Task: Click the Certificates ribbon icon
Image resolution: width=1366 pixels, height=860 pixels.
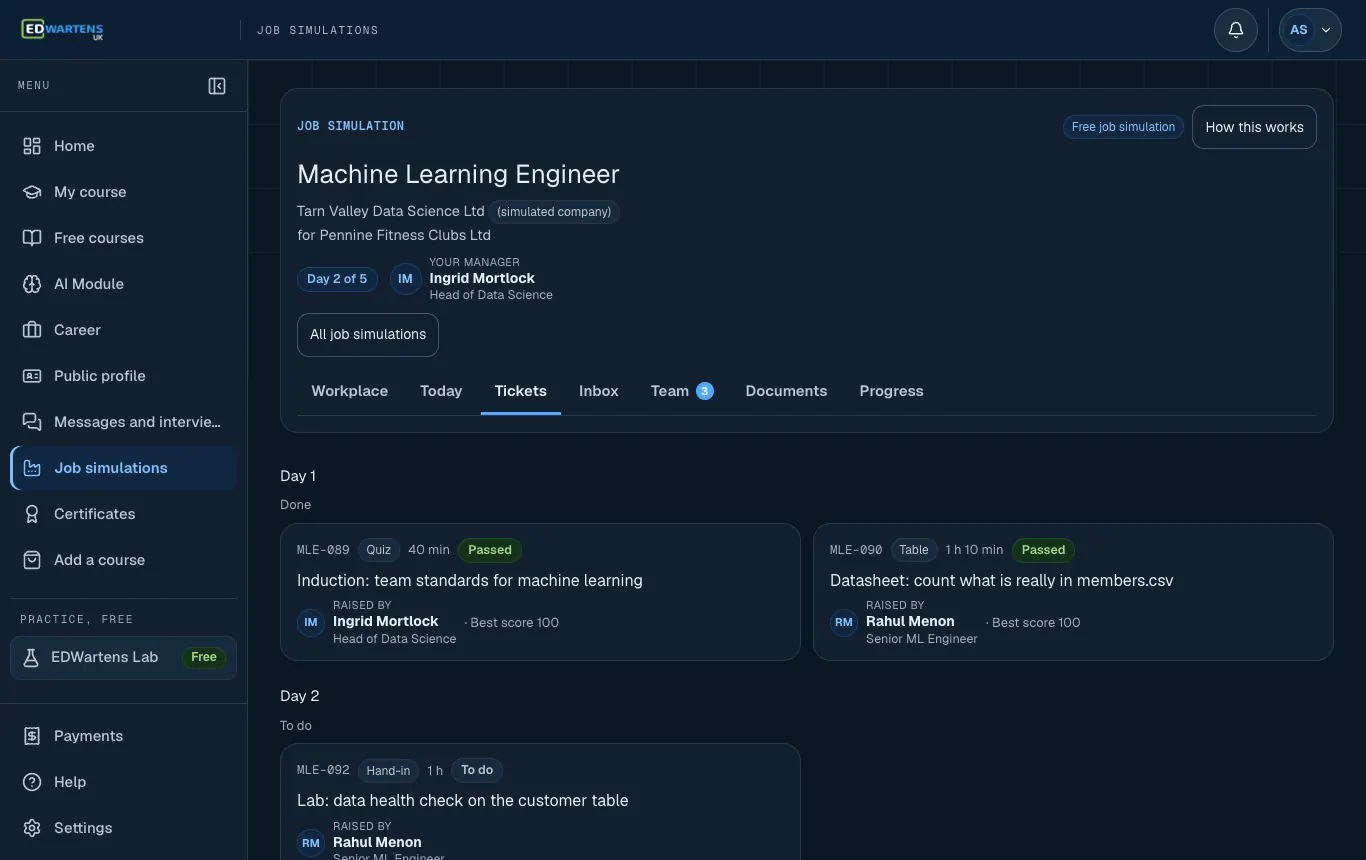Action: coord(32,514)
